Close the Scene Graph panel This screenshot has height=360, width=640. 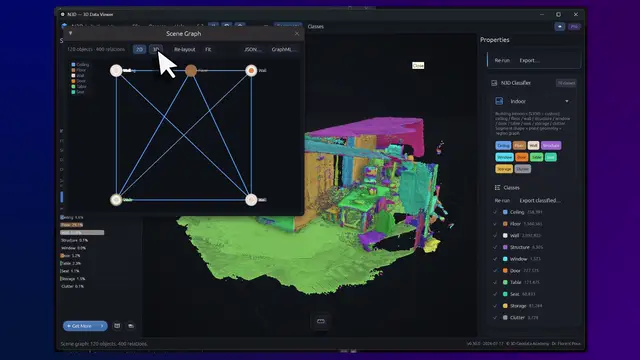[297, 33]
